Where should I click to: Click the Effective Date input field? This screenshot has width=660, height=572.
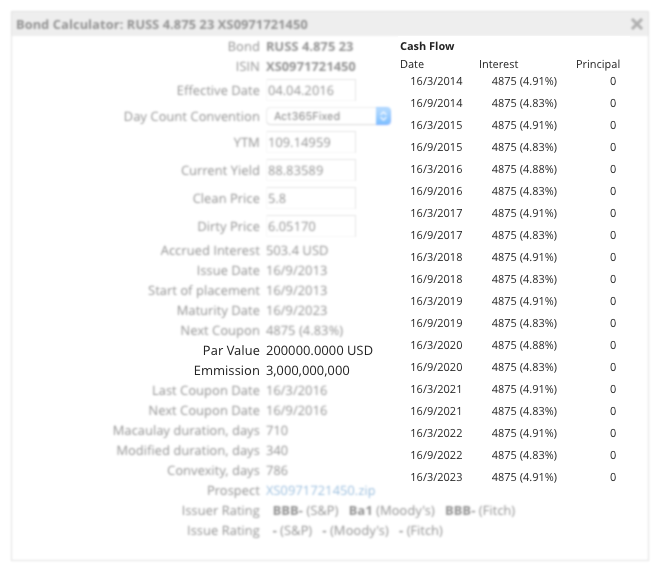[311, 90]
